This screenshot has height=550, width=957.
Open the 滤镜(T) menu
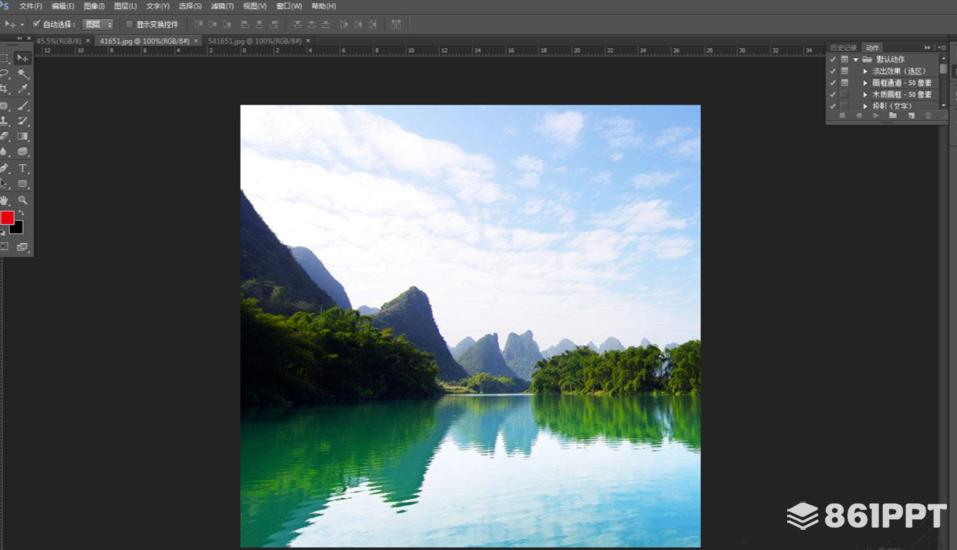(222, 6)
